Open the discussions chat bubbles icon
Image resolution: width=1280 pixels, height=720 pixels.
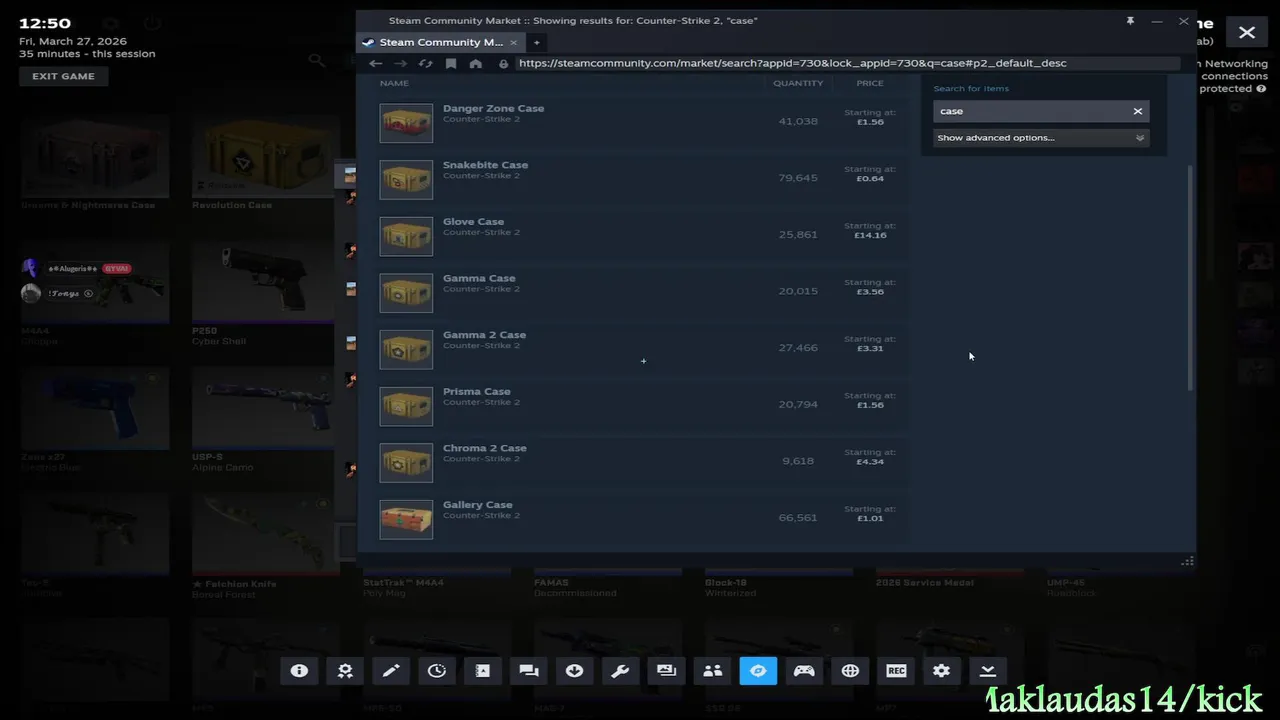pyautogui.click(x=529, y=671)
